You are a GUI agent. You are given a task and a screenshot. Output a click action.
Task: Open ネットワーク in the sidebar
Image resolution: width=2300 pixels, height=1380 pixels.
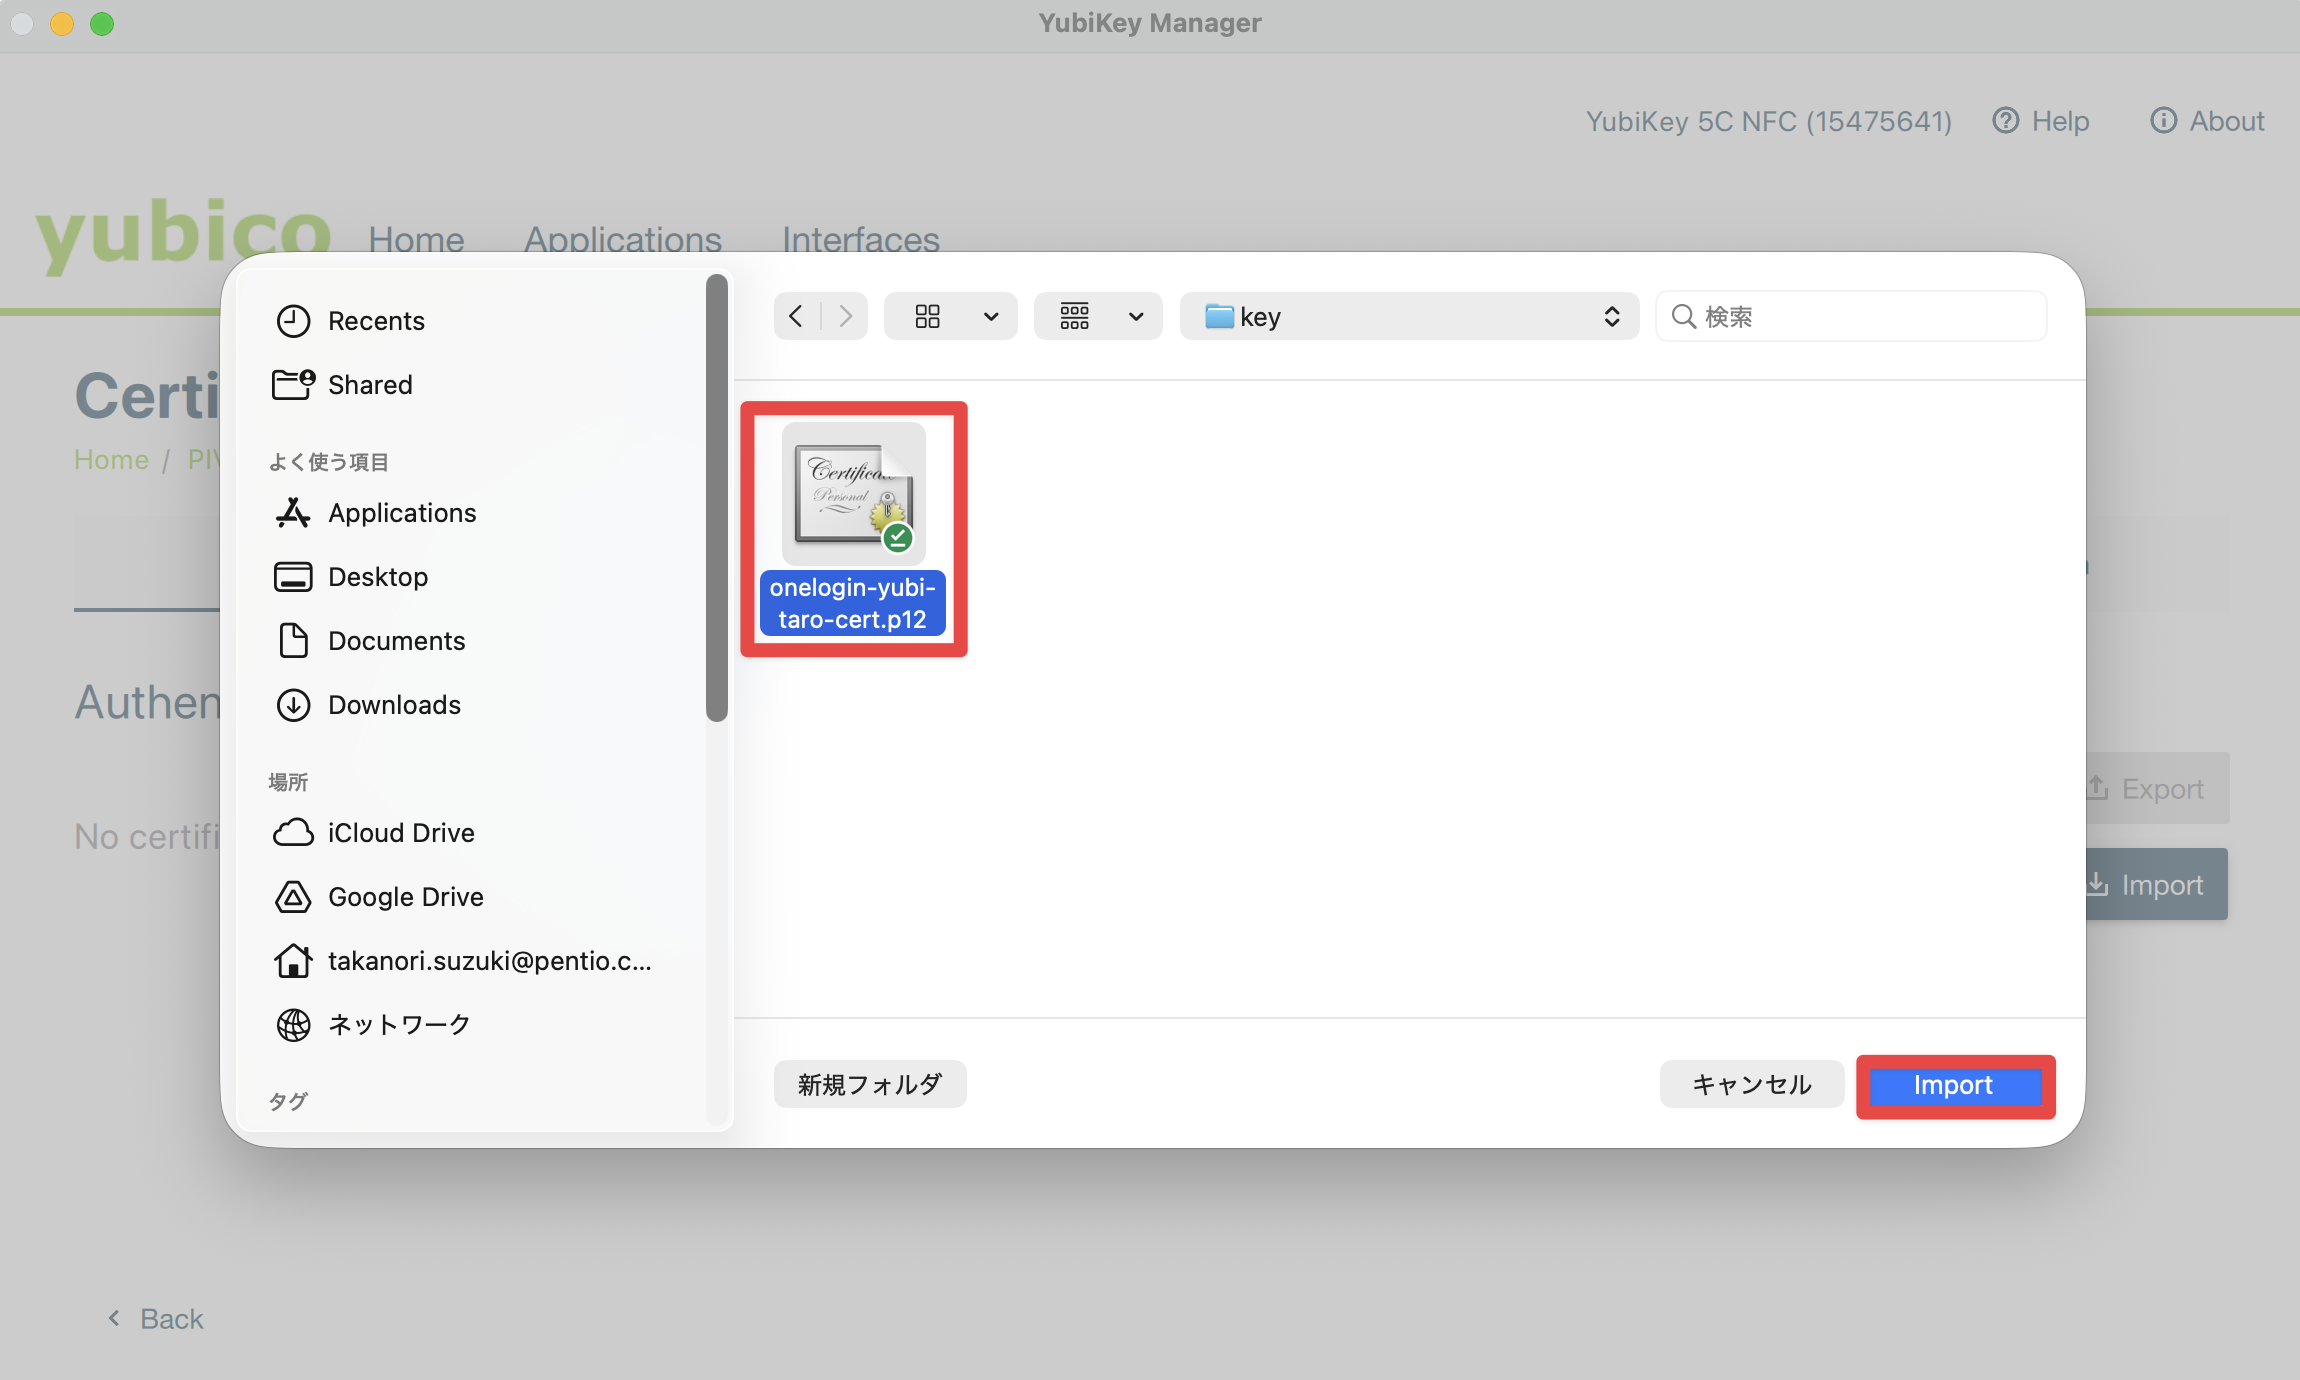[399, 1024]
